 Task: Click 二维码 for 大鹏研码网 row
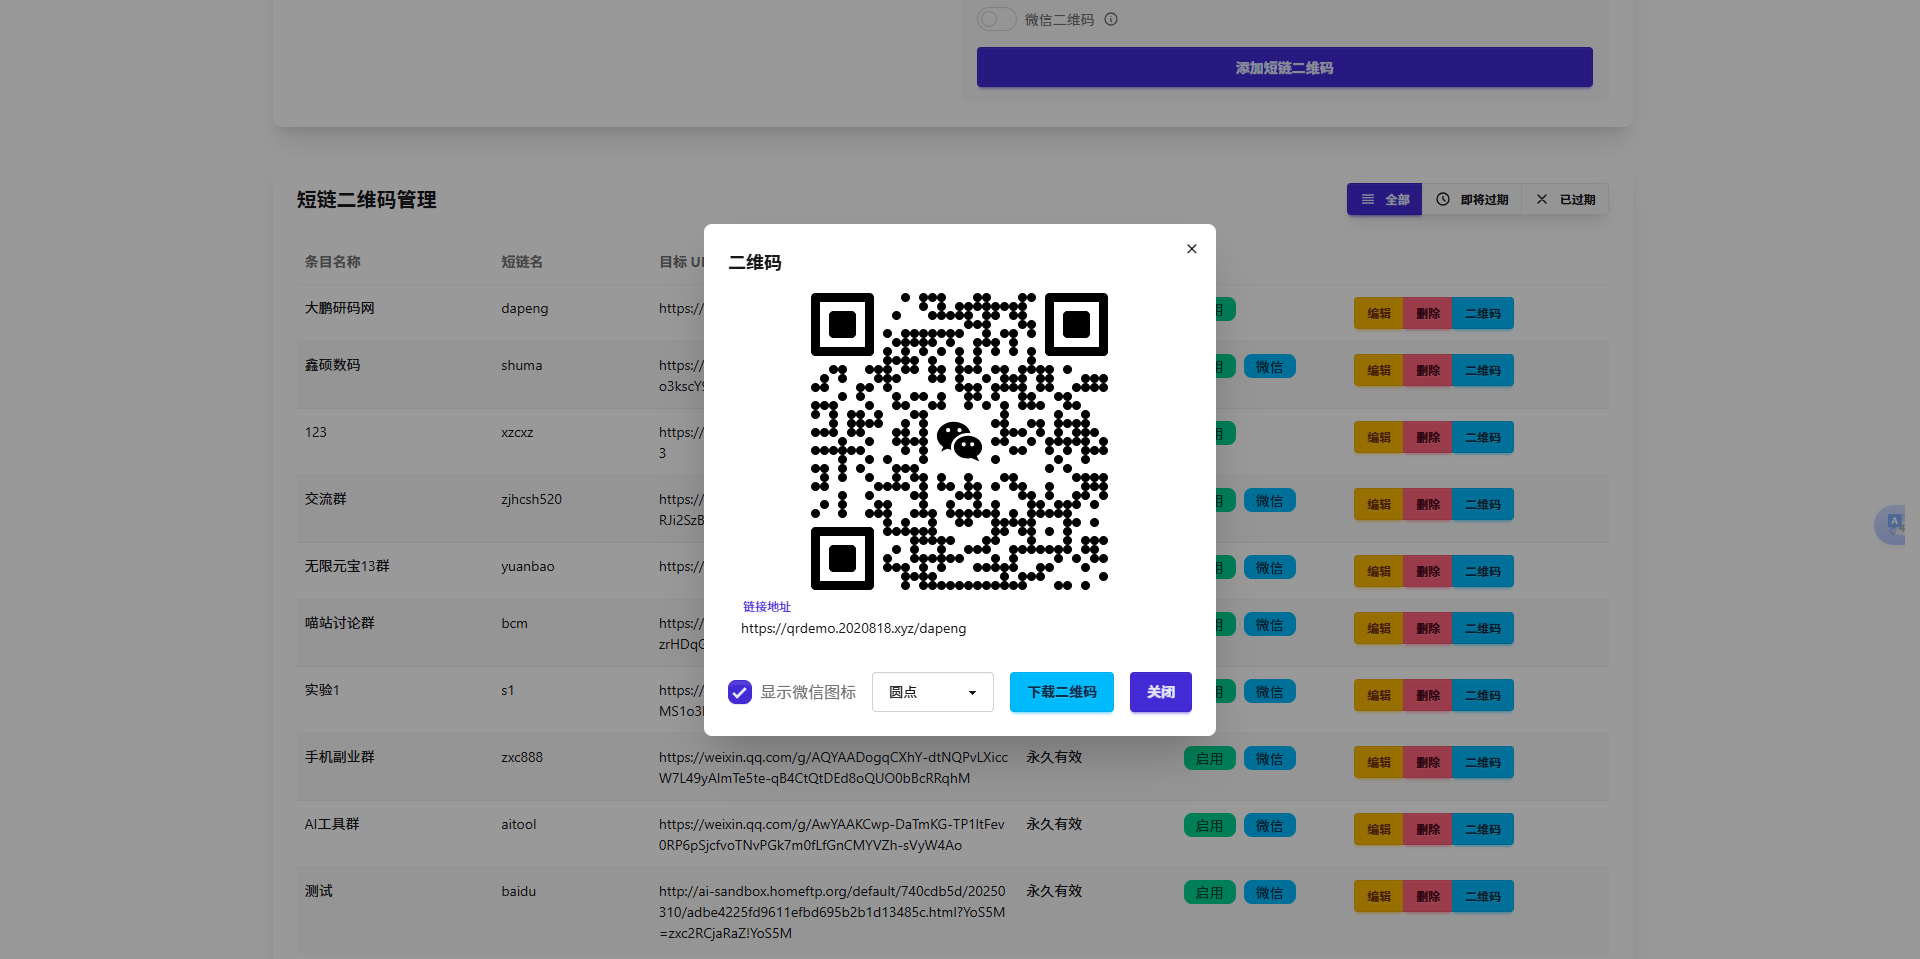pos(1482,313)
